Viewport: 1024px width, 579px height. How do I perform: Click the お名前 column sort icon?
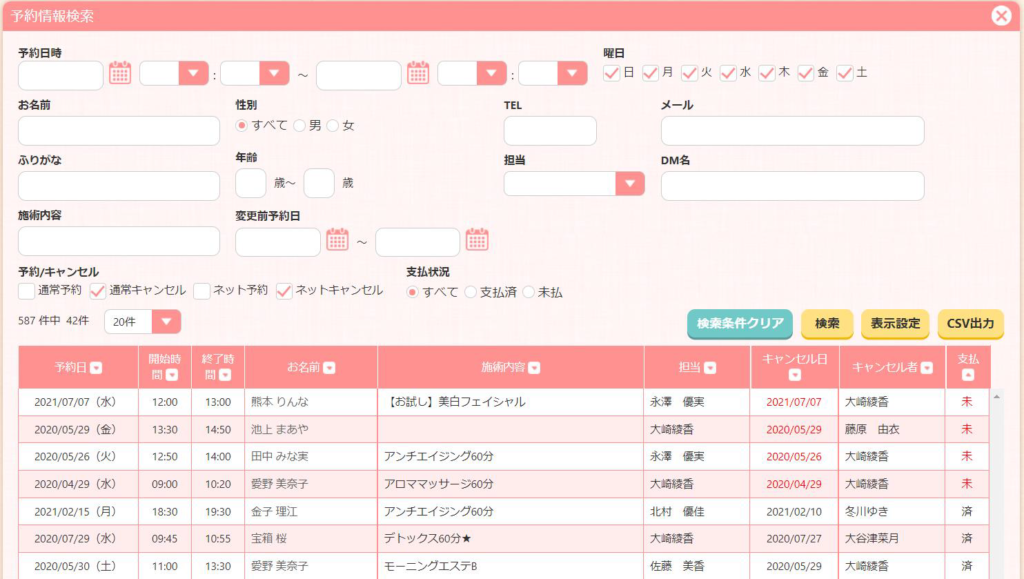pyautogui.click(x=329, y=368)
